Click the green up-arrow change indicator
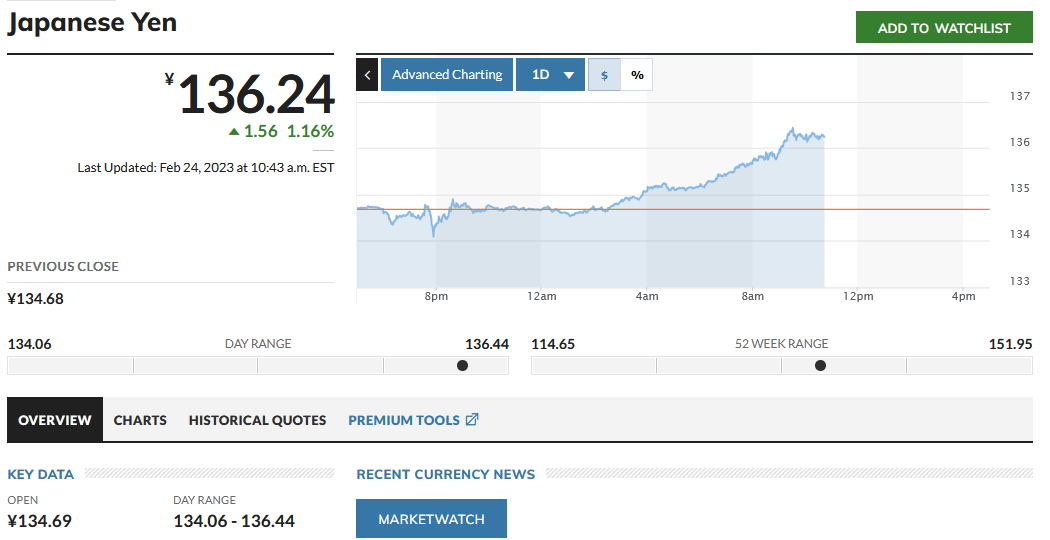The width and height of the screenshot is (1050, 540). coord(234,132)
